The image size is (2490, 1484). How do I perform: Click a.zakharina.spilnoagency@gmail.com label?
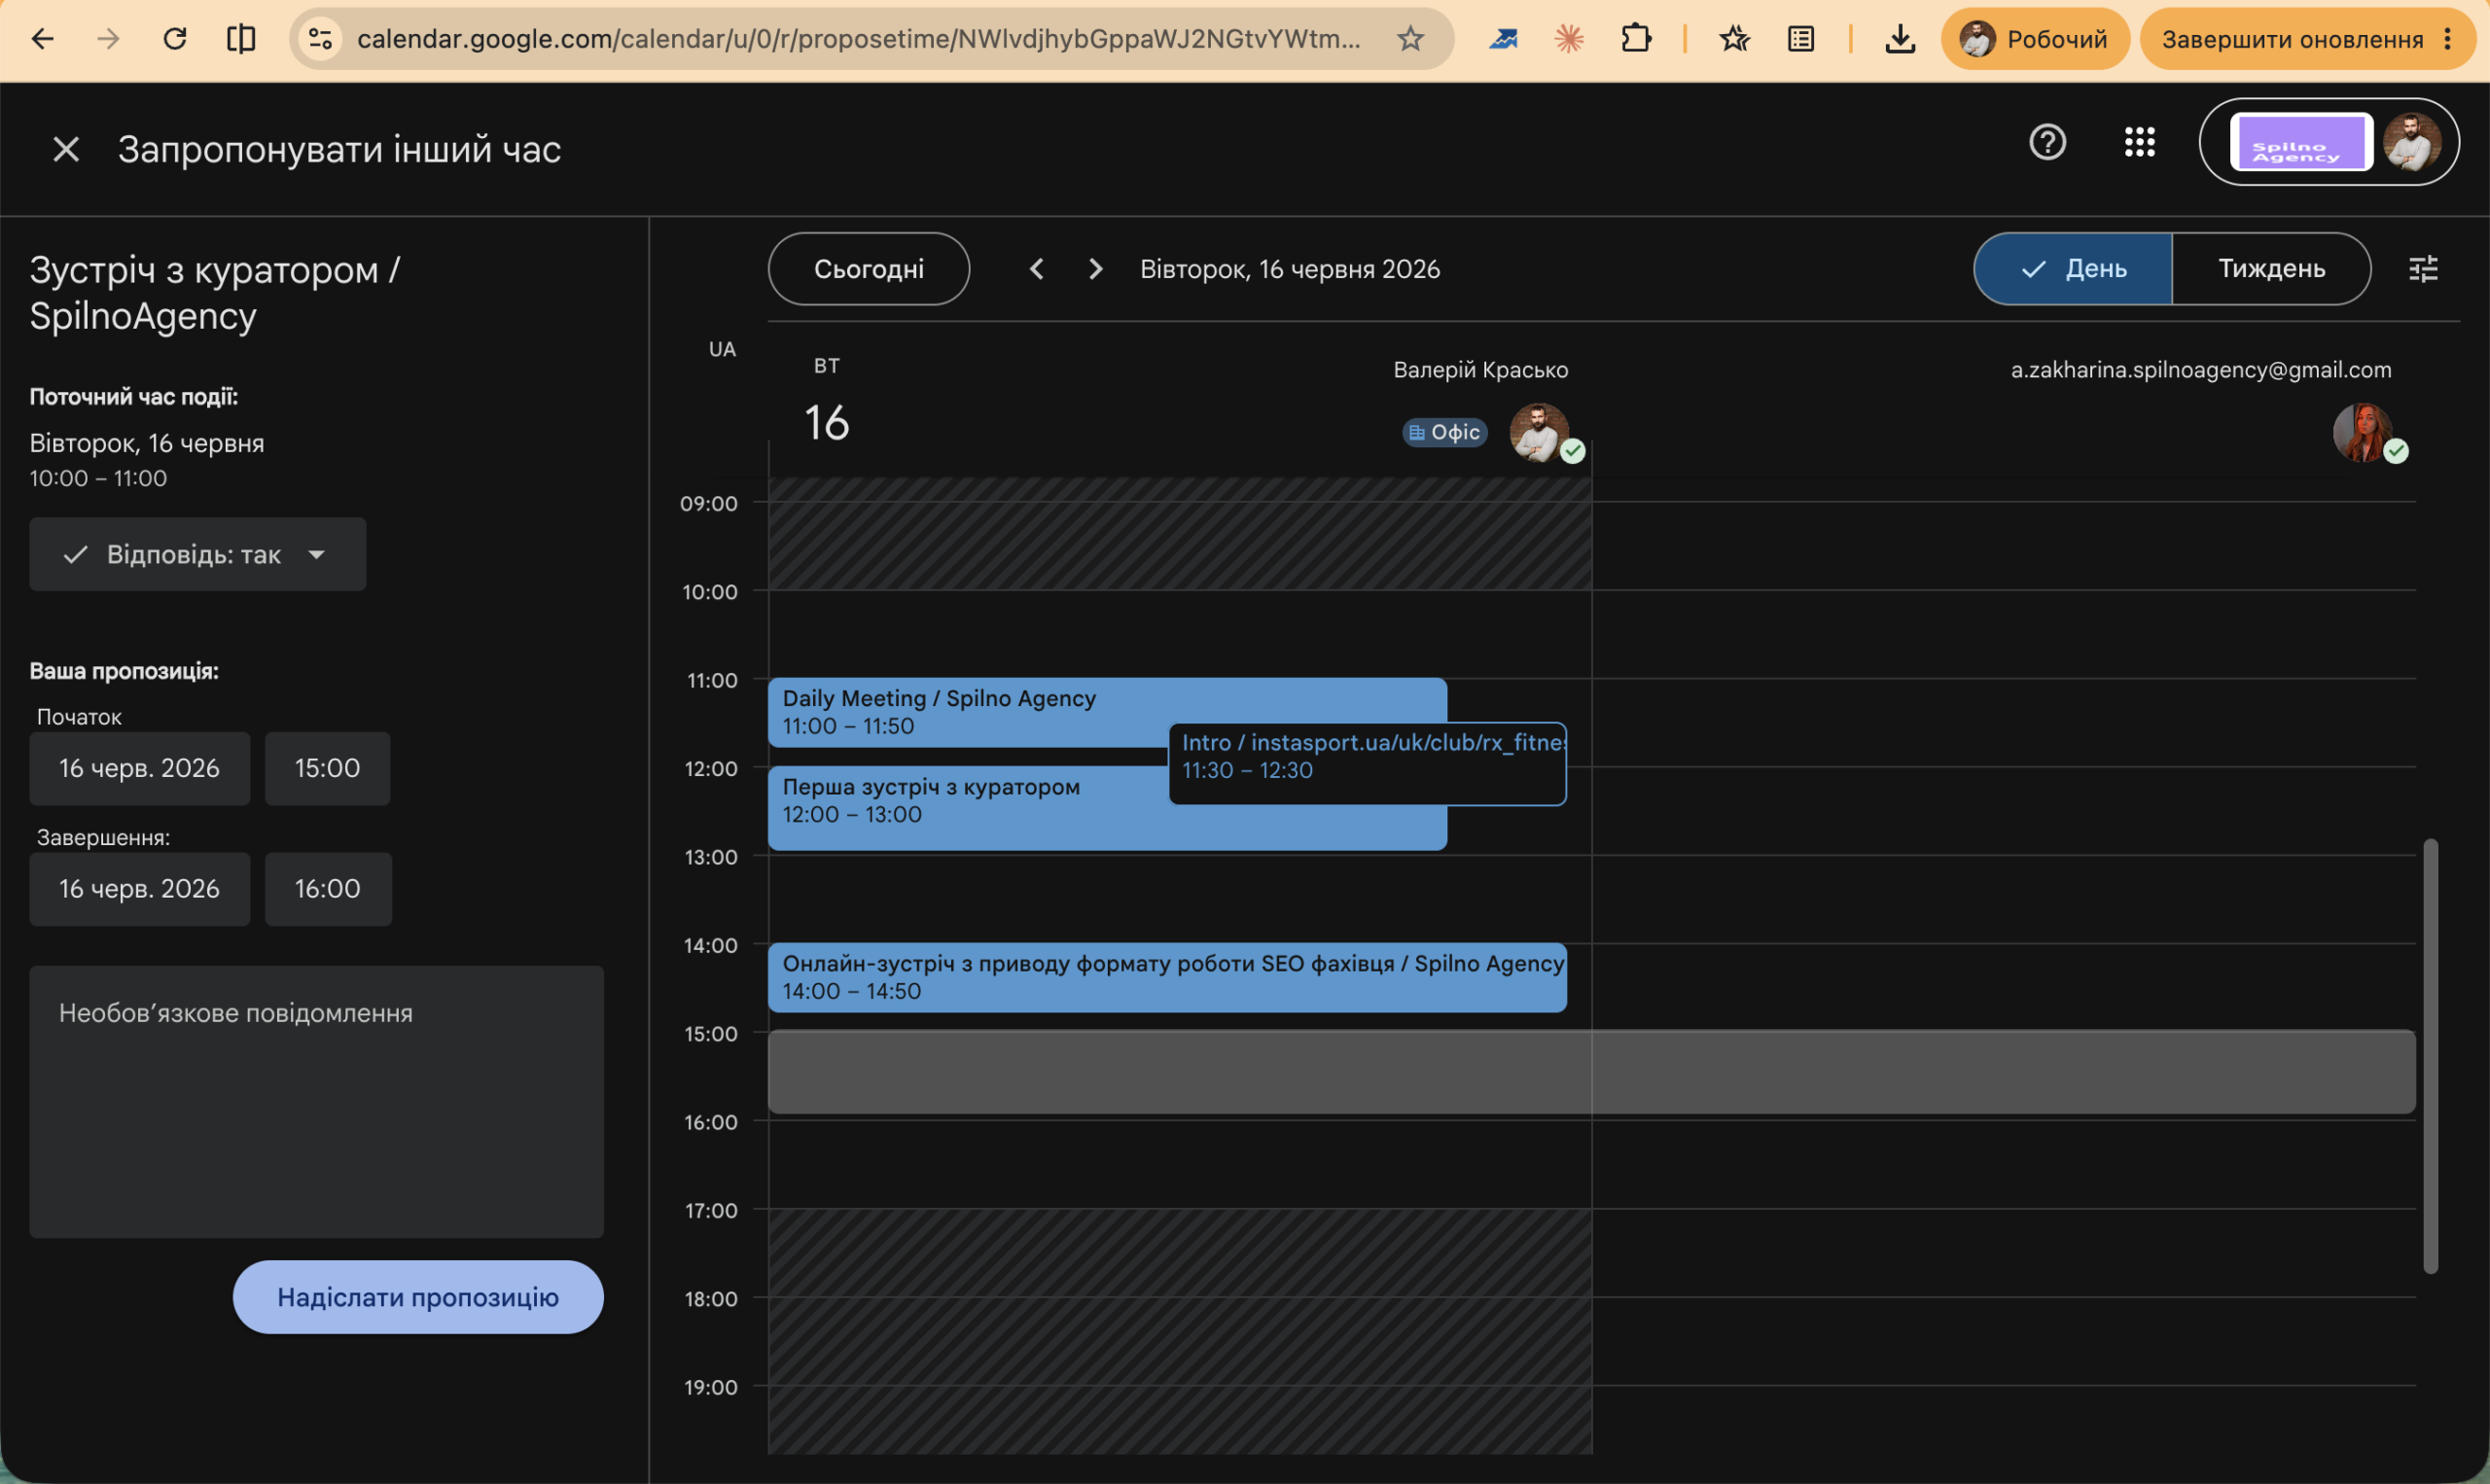pyautogui.click(x=2201, y=370)
